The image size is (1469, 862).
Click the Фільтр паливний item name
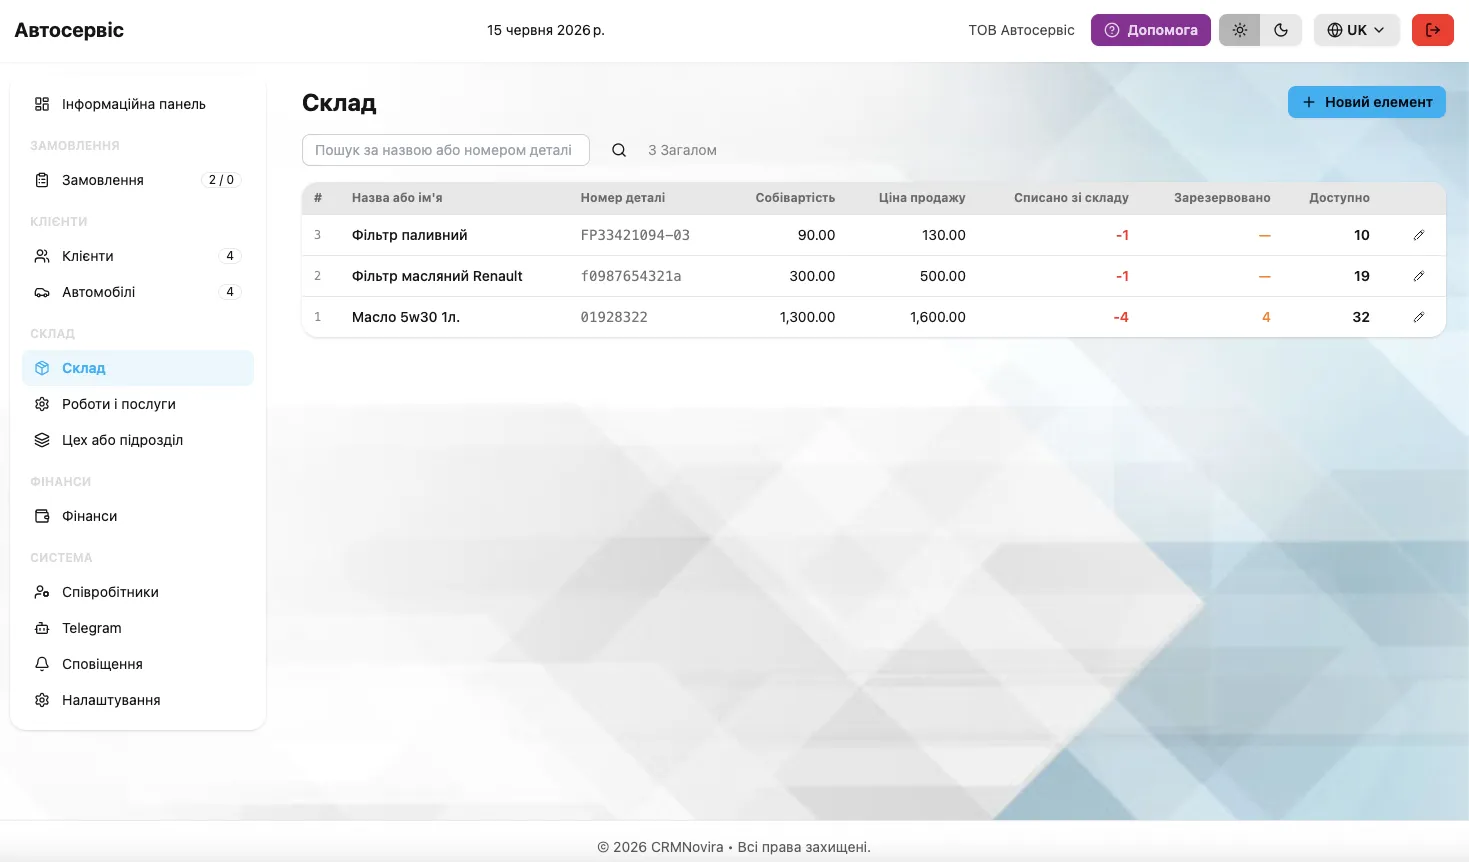point(410,235)
